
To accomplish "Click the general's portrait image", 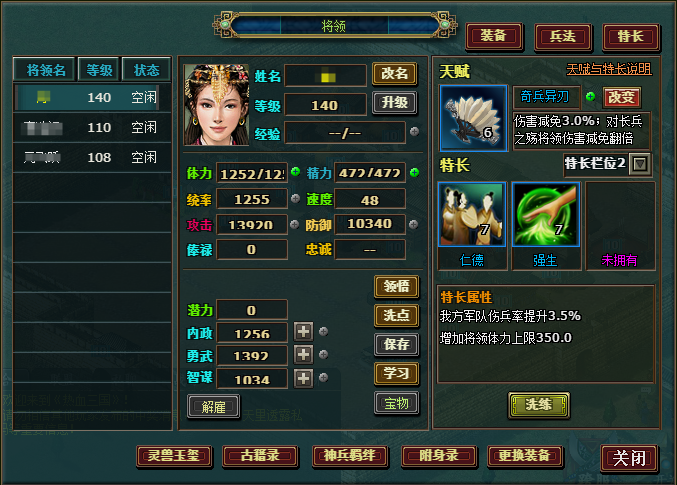I will pos(216,105).
